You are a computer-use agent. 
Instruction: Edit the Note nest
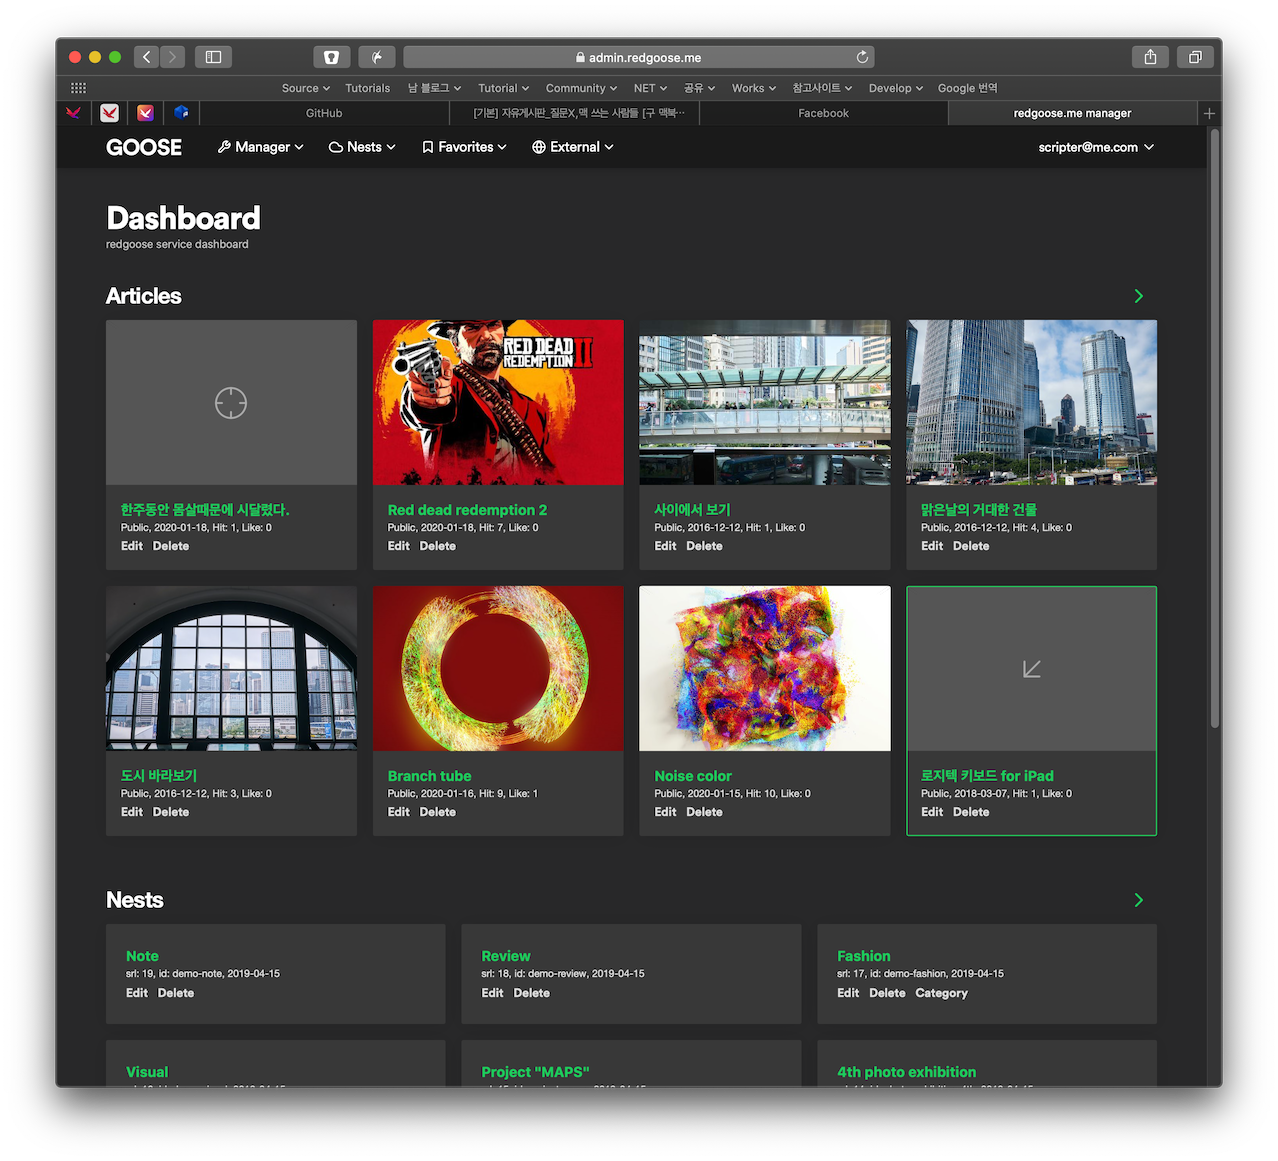click(x=136, y=993)
